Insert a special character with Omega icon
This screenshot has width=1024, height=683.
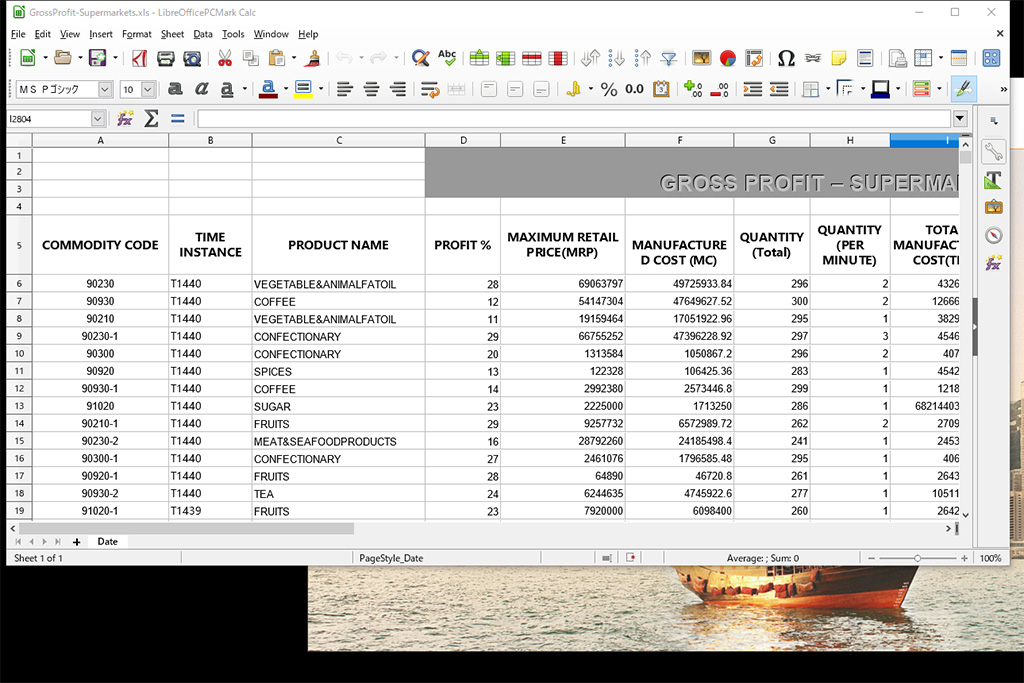pyautogui.click(x=786, y=58)
